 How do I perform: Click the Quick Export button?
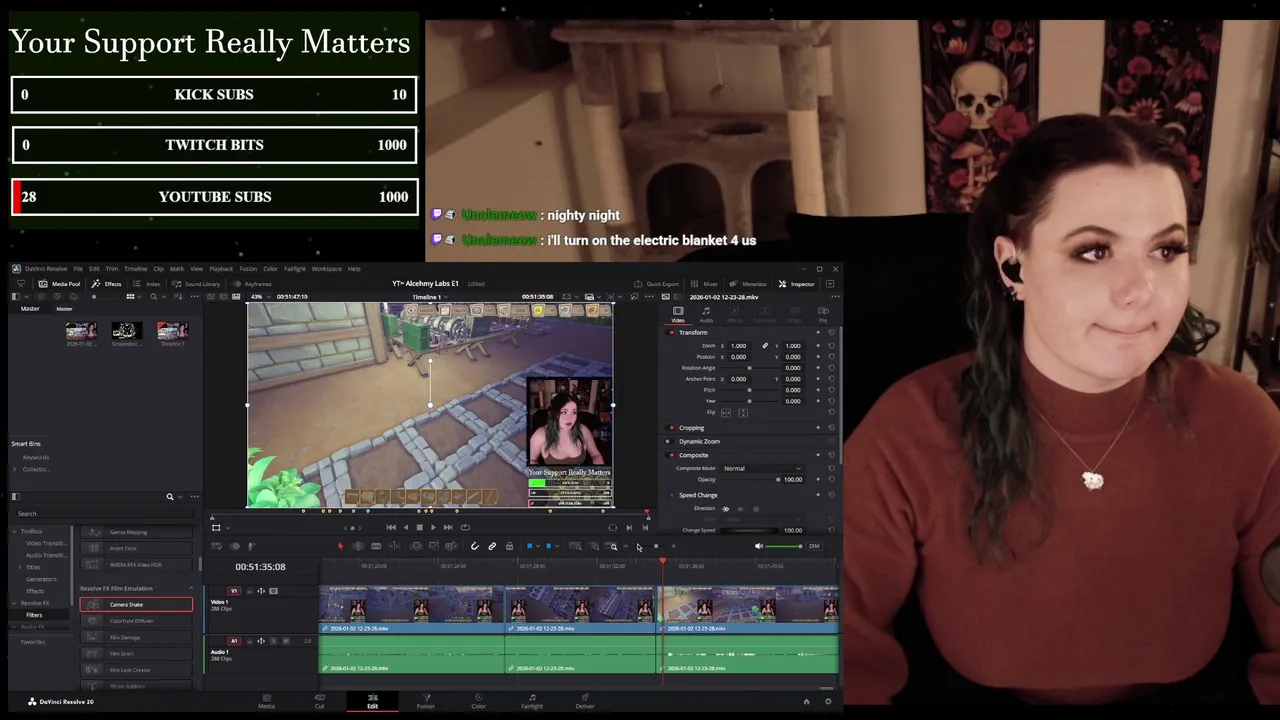click(x=656, y=284)
